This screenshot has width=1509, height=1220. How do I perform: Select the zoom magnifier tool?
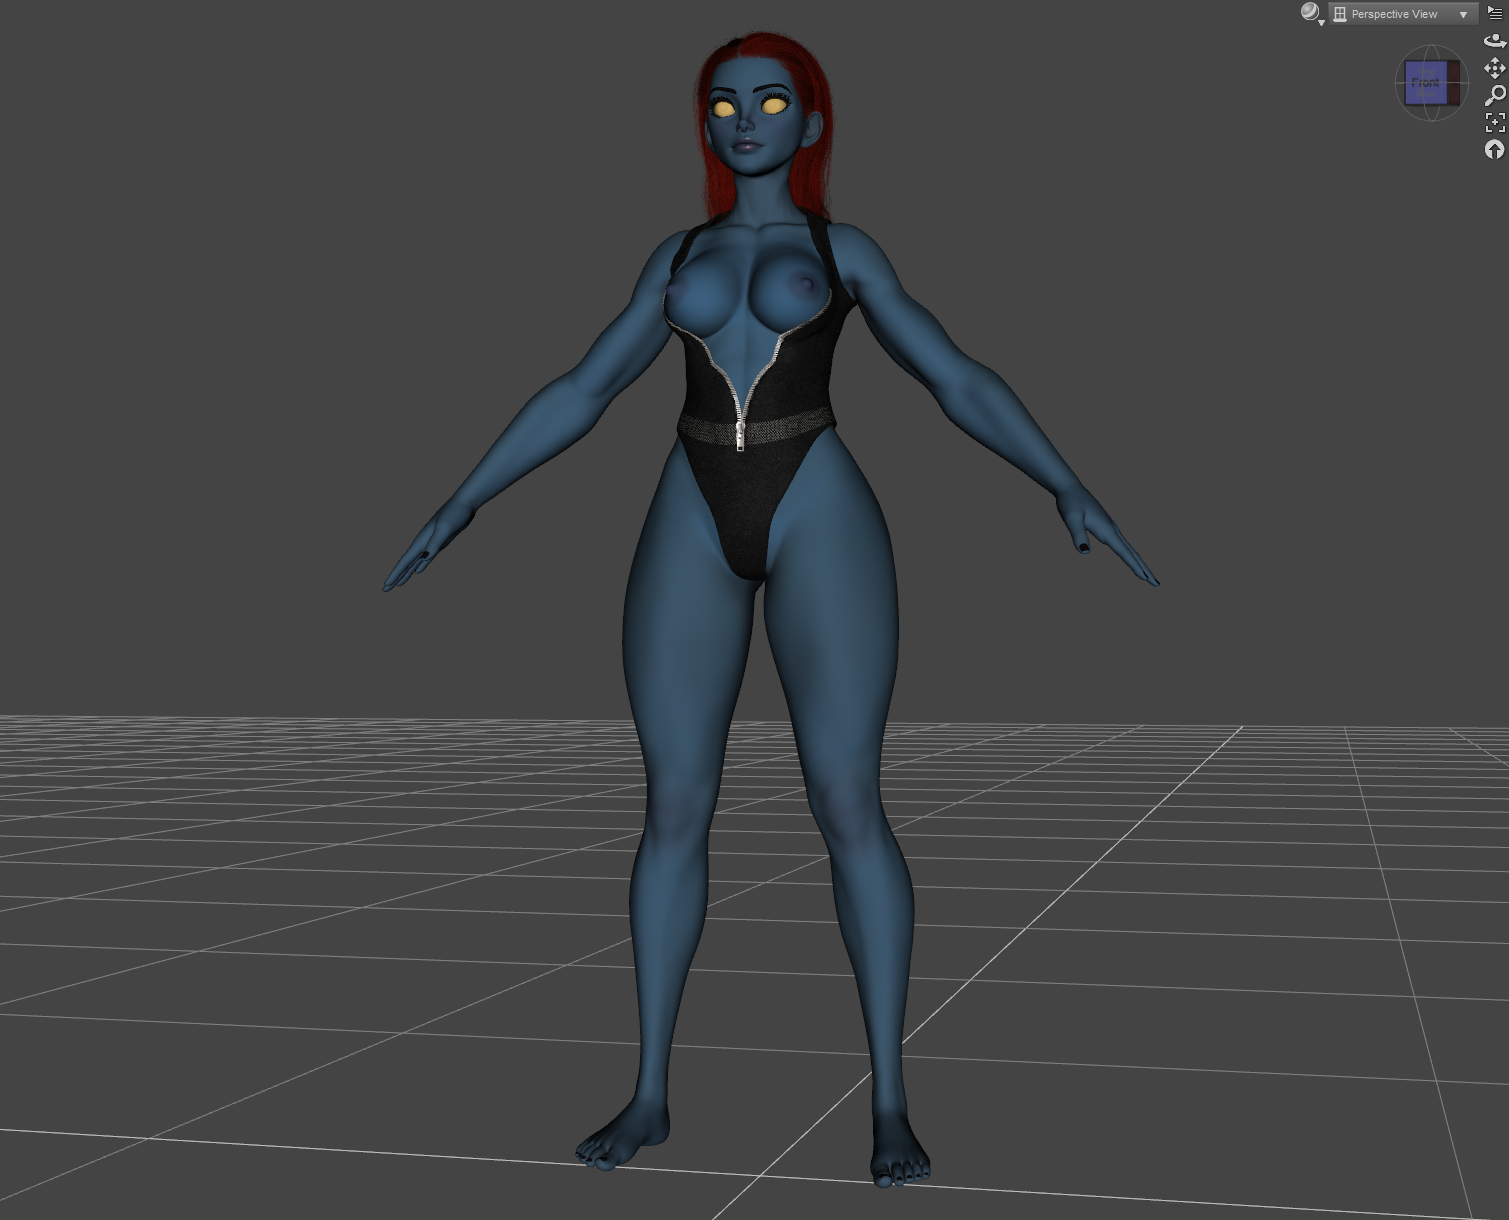point(1495,95)
